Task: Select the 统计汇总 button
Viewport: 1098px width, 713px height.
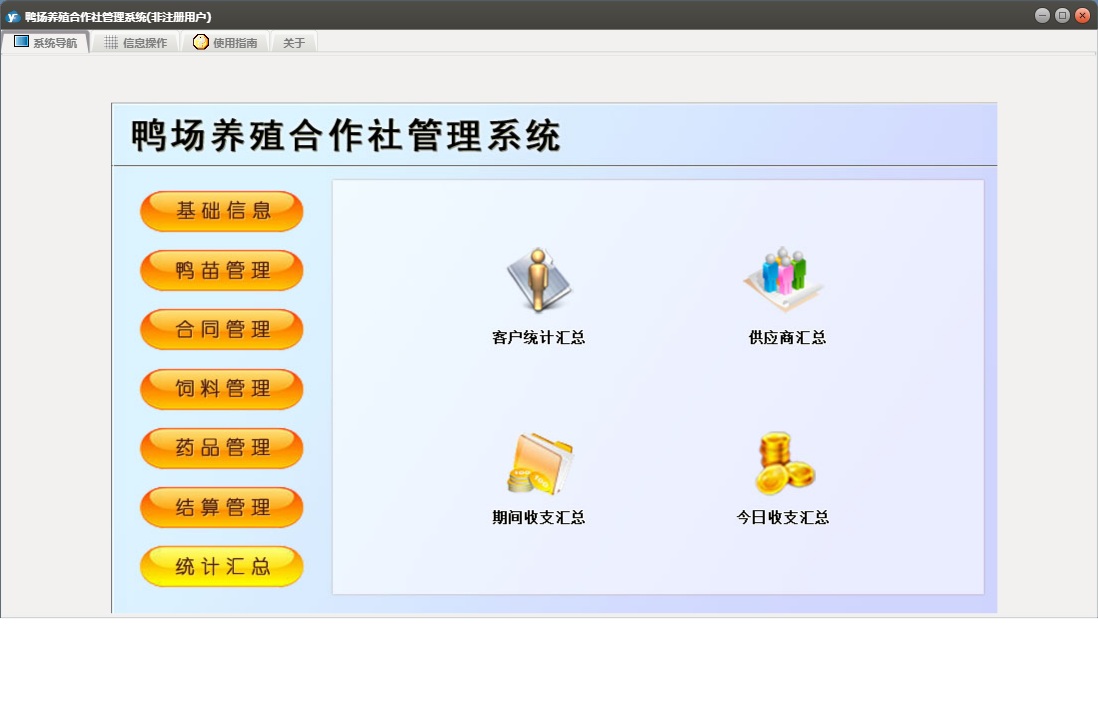Action: 222,566
